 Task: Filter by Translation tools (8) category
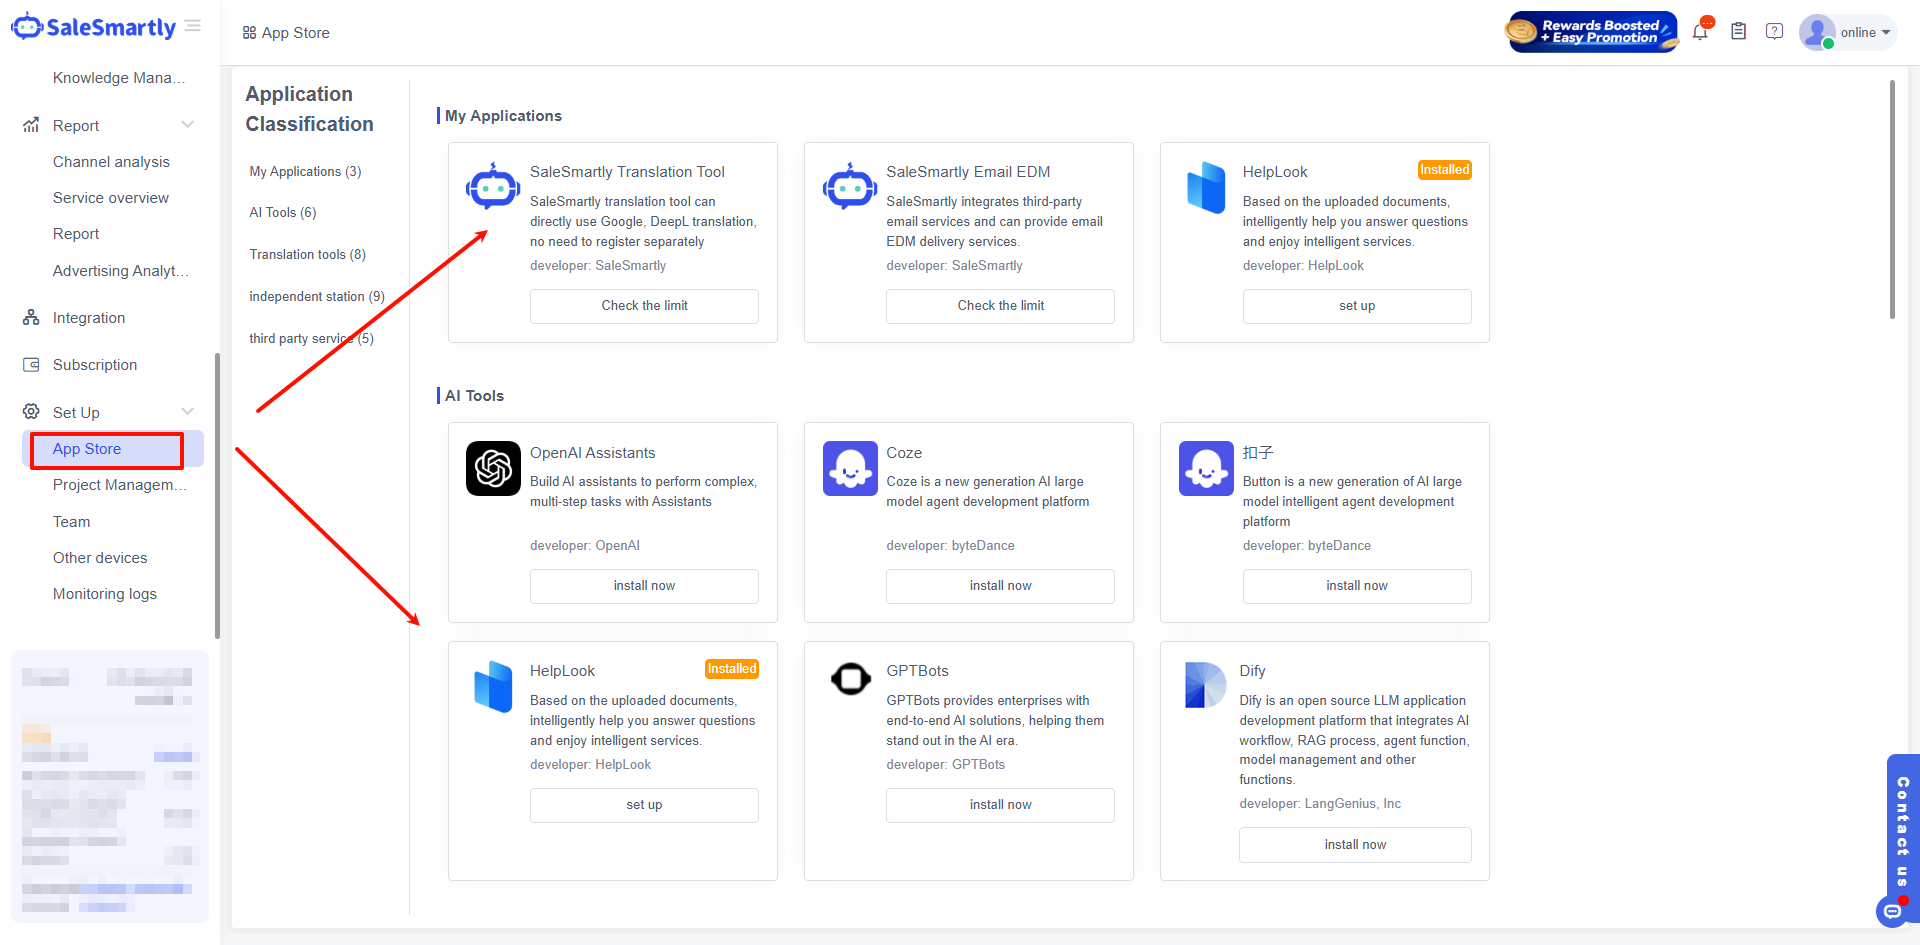pyautogui.click(x=307, y=254)
